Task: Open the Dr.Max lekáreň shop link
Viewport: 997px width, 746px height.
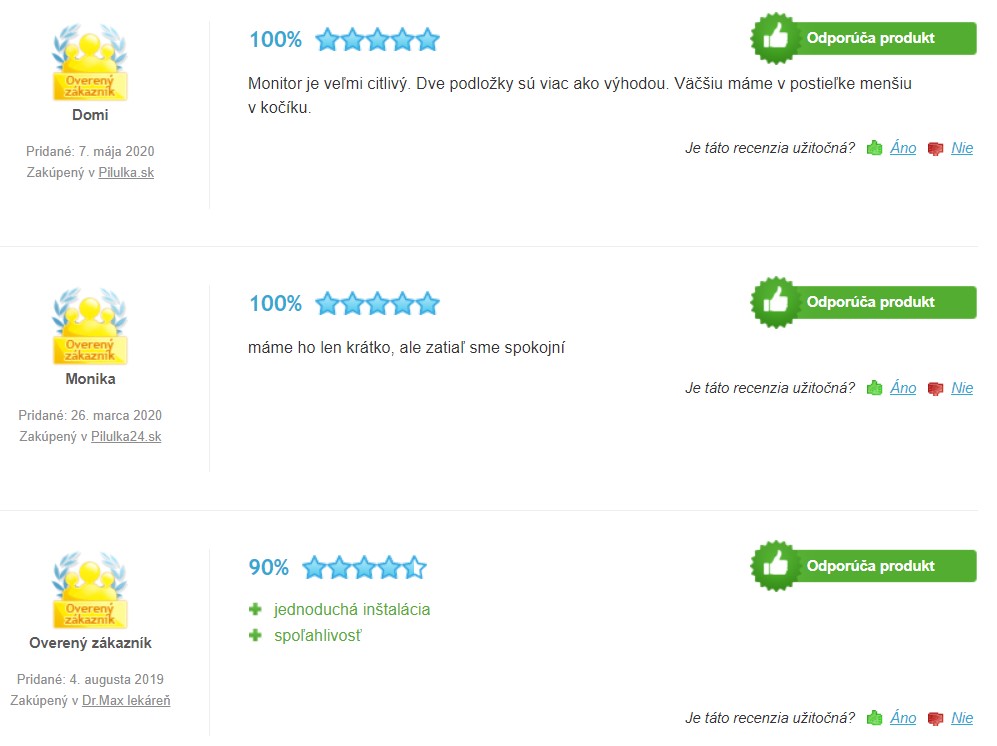Action: pyautogui.click(x=126, y=700)
